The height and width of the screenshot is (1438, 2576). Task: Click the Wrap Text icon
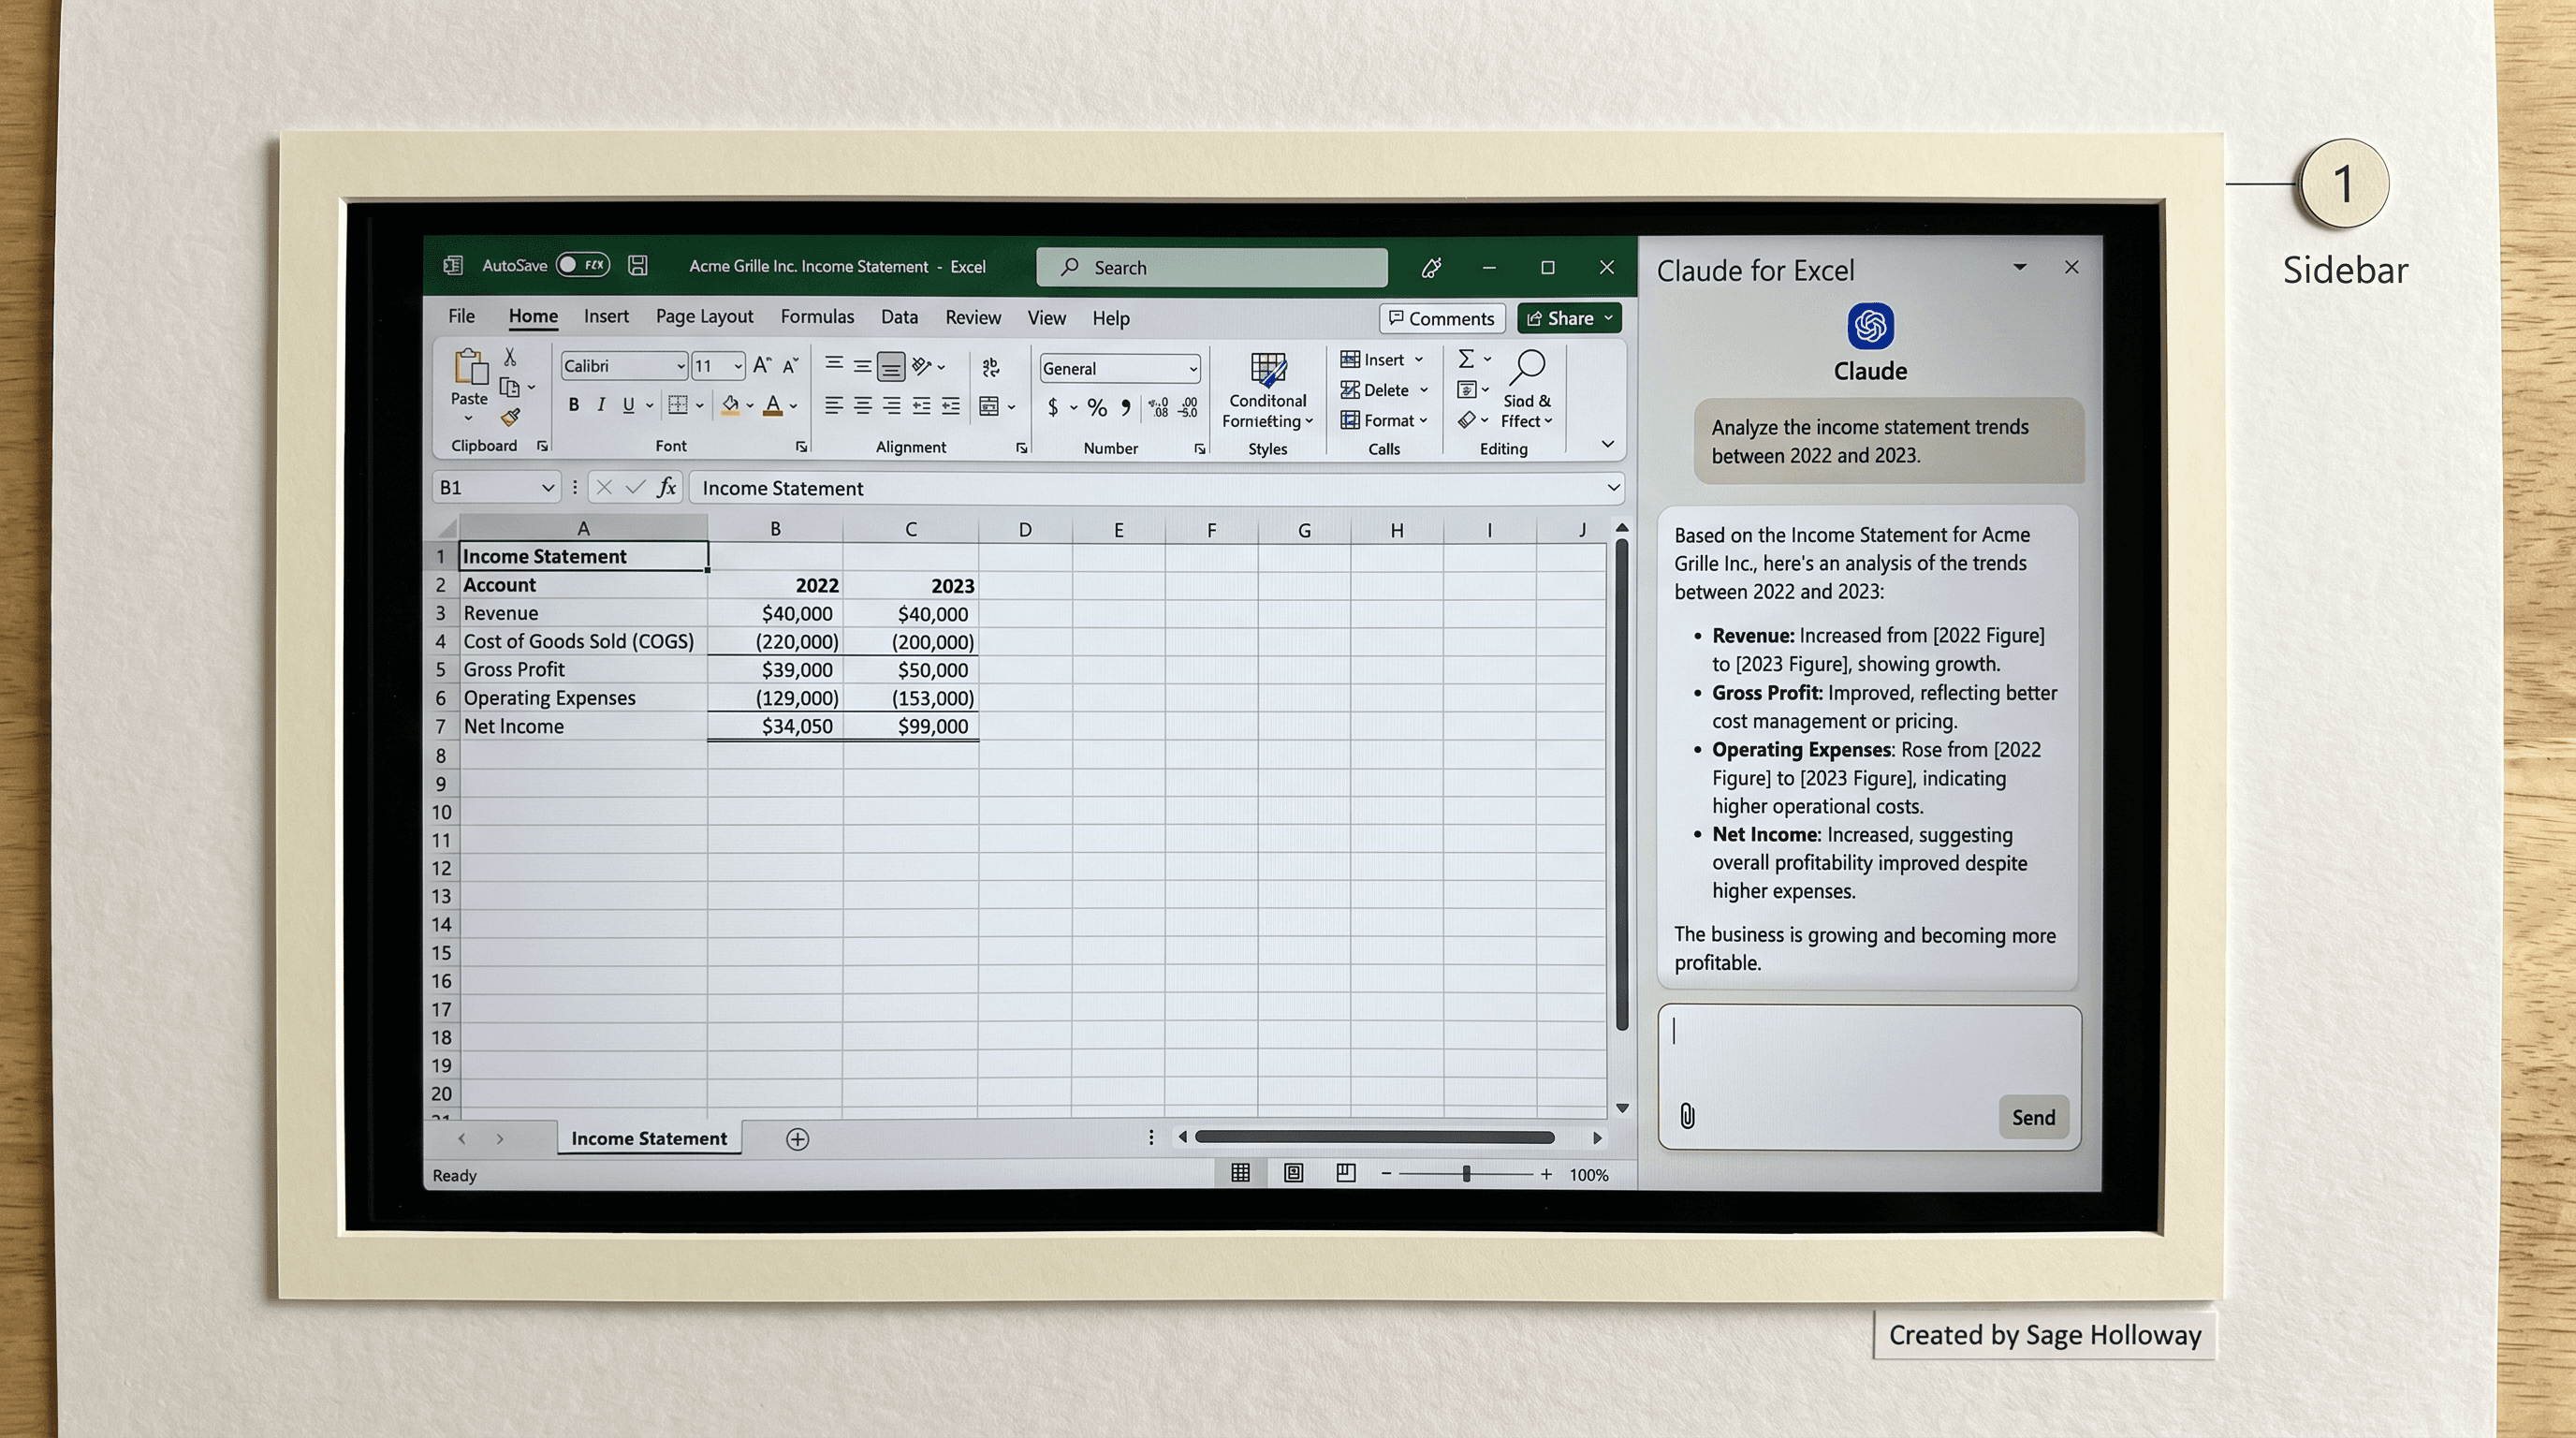(991, 368)
